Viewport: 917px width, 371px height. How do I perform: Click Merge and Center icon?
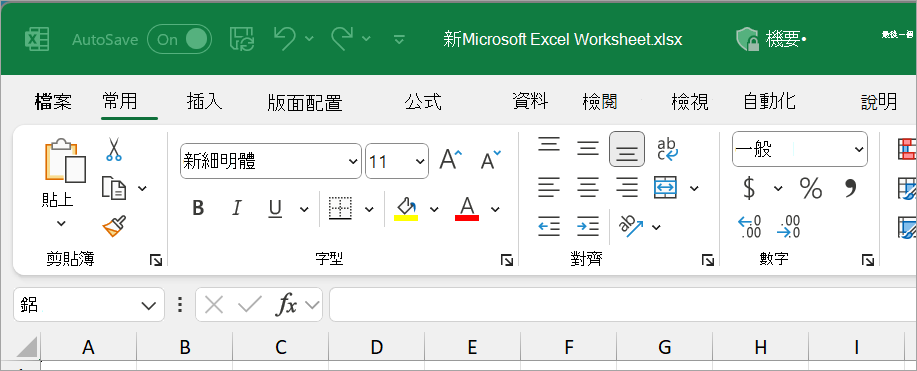(x=666, y=187)
